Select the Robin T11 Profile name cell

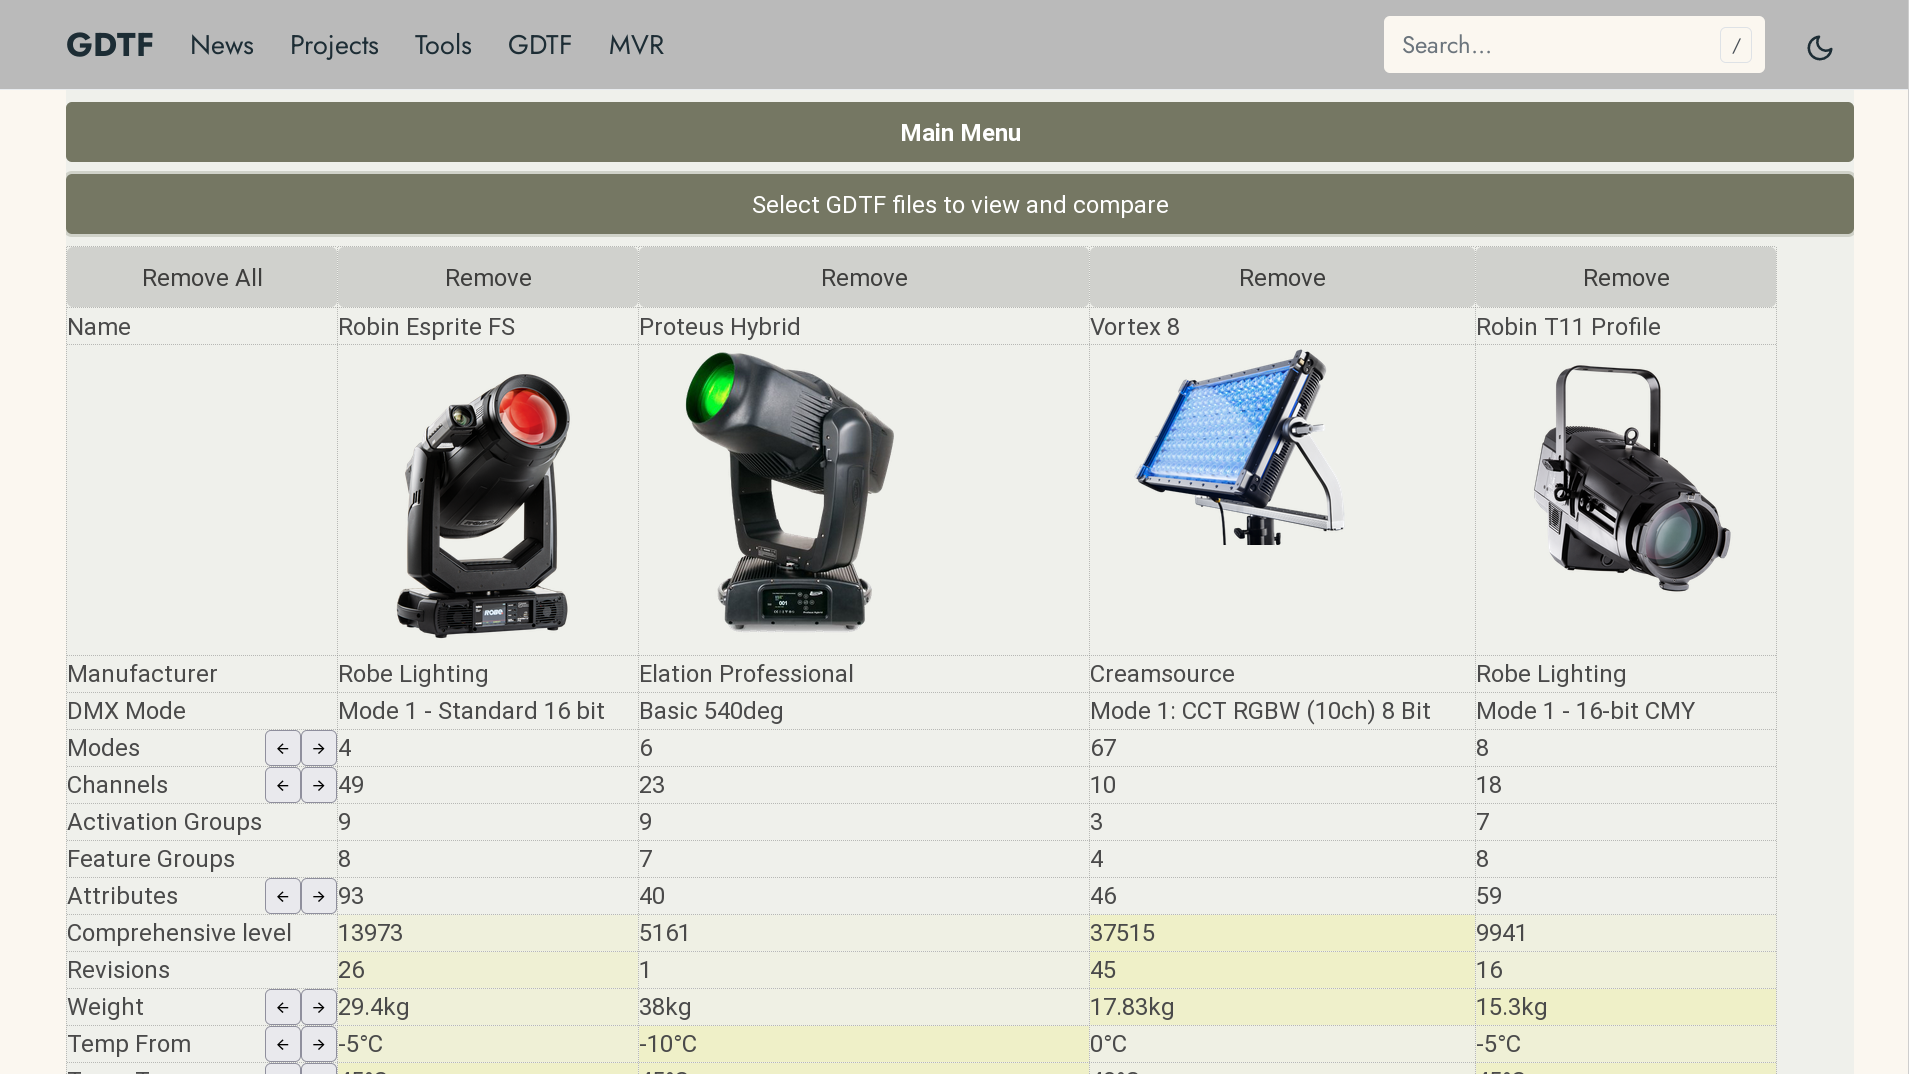point(1626,327)
